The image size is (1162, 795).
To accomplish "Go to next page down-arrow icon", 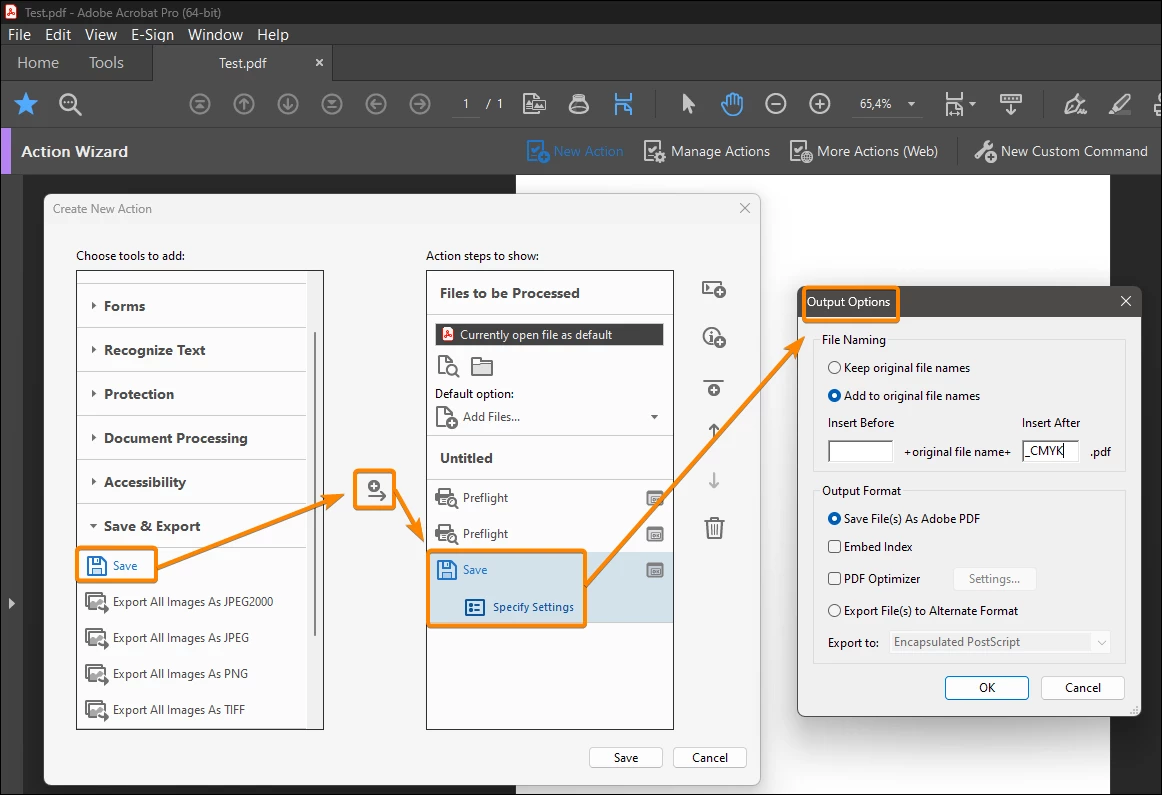I will tap(288, 104).
